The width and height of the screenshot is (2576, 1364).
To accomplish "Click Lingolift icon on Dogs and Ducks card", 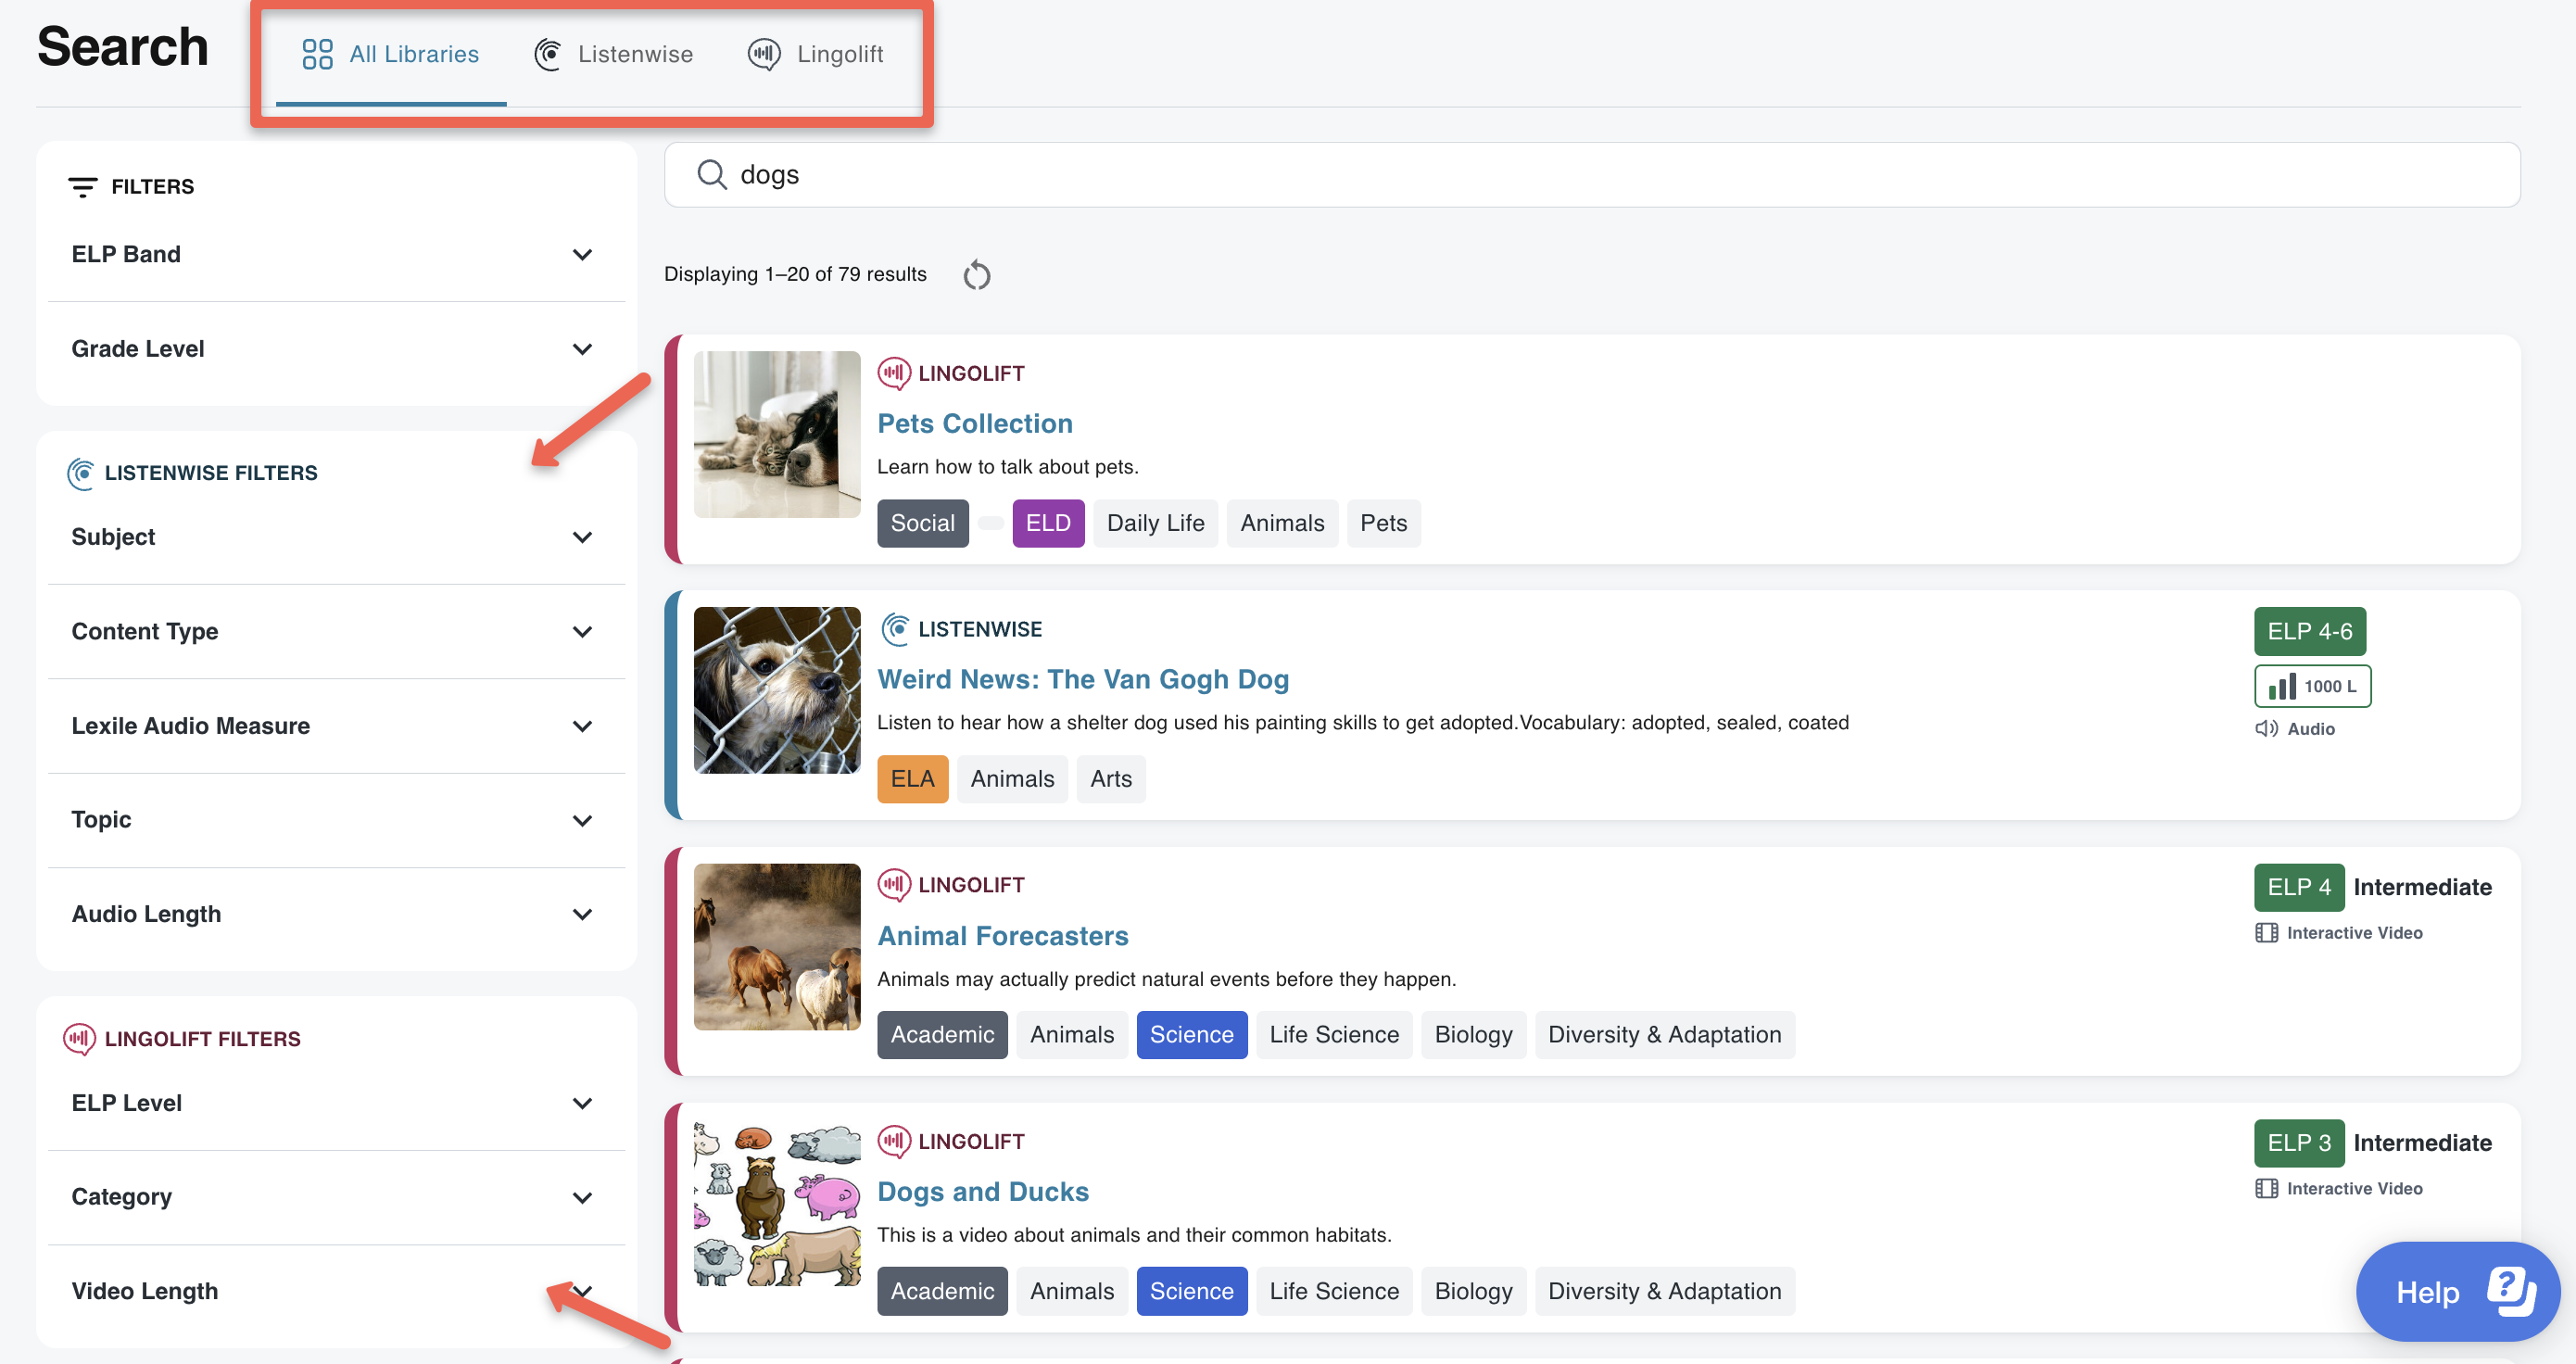I will [x=894, y=1141].
